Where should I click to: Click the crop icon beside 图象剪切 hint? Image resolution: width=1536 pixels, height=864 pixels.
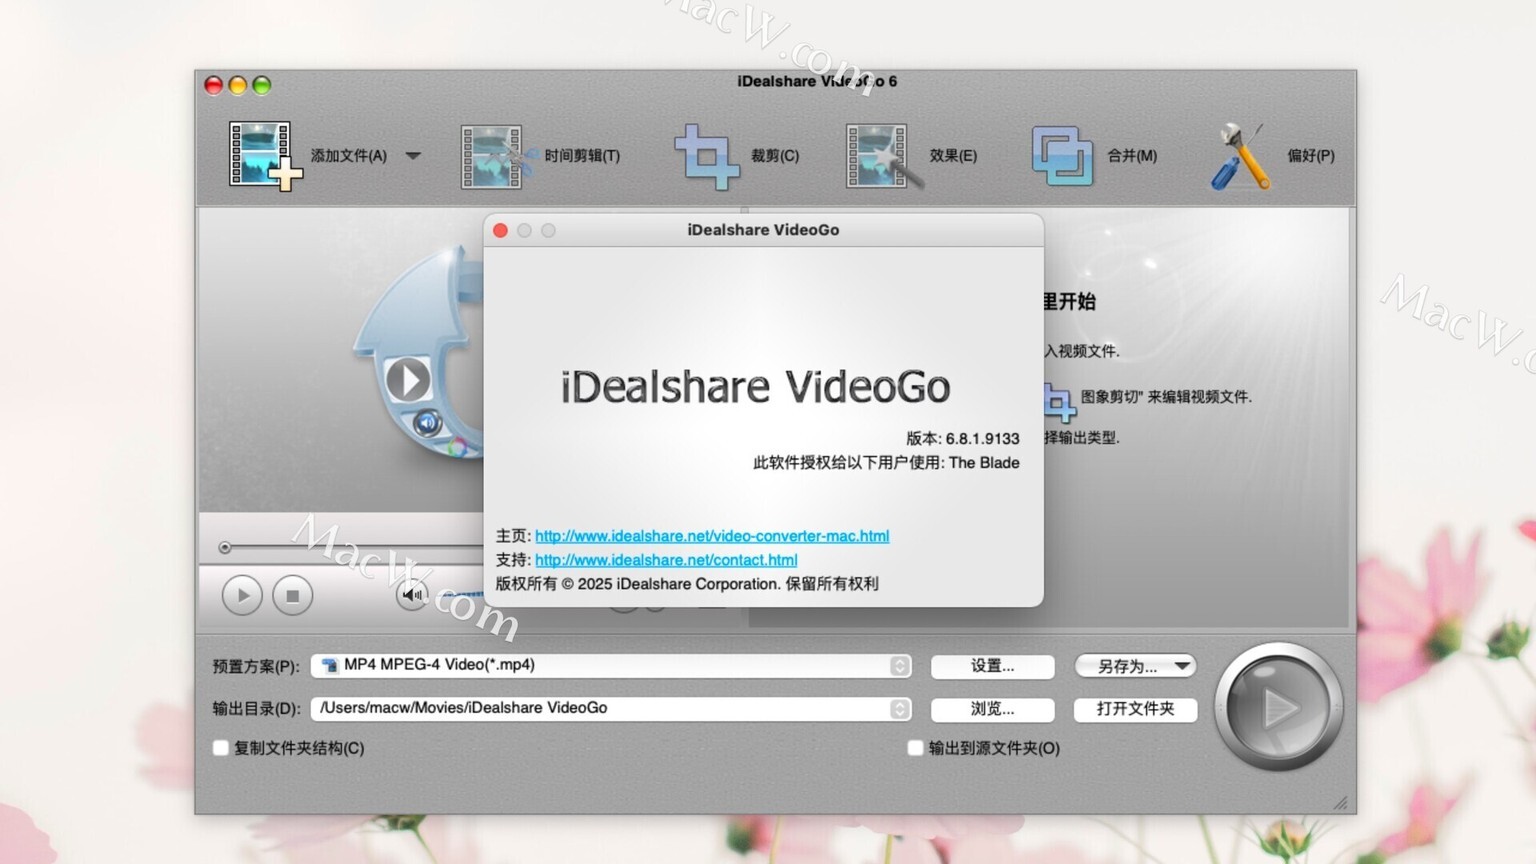coord(1059,401)
